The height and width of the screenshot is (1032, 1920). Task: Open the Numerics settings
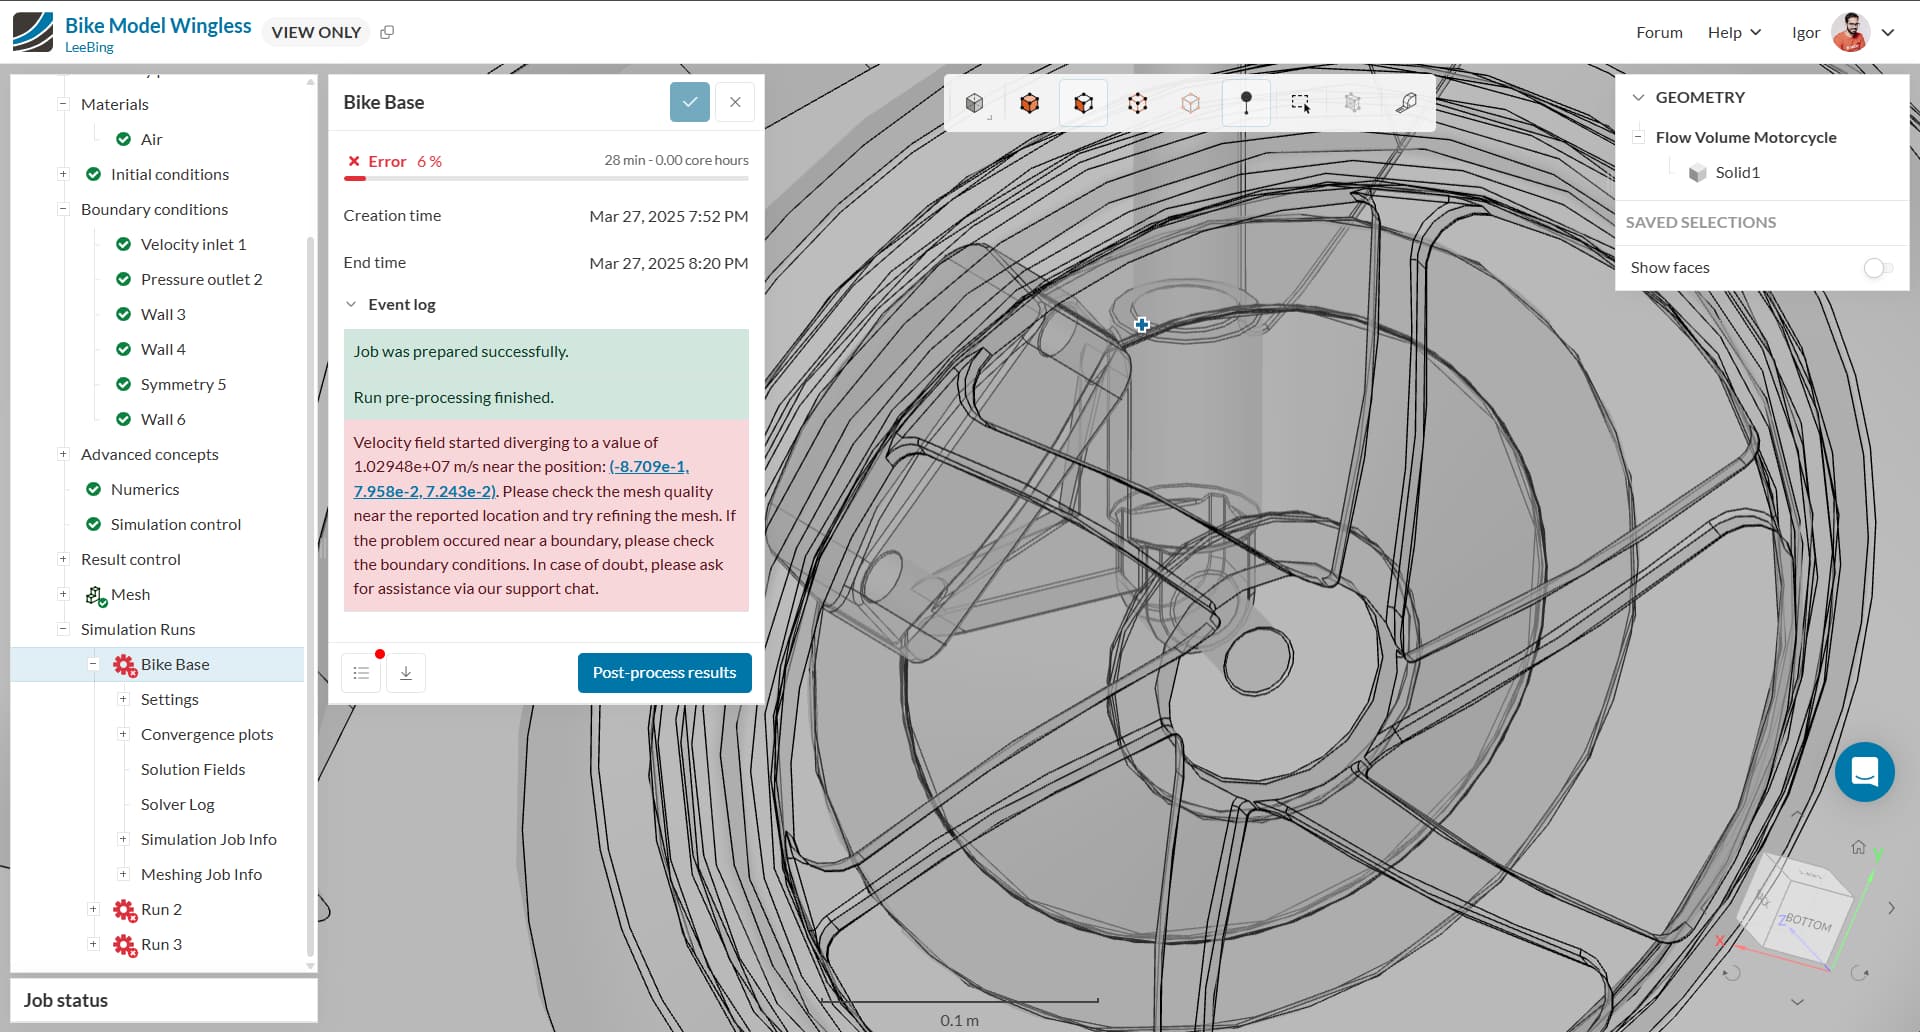pyautogui.click(x=145, y=489)
